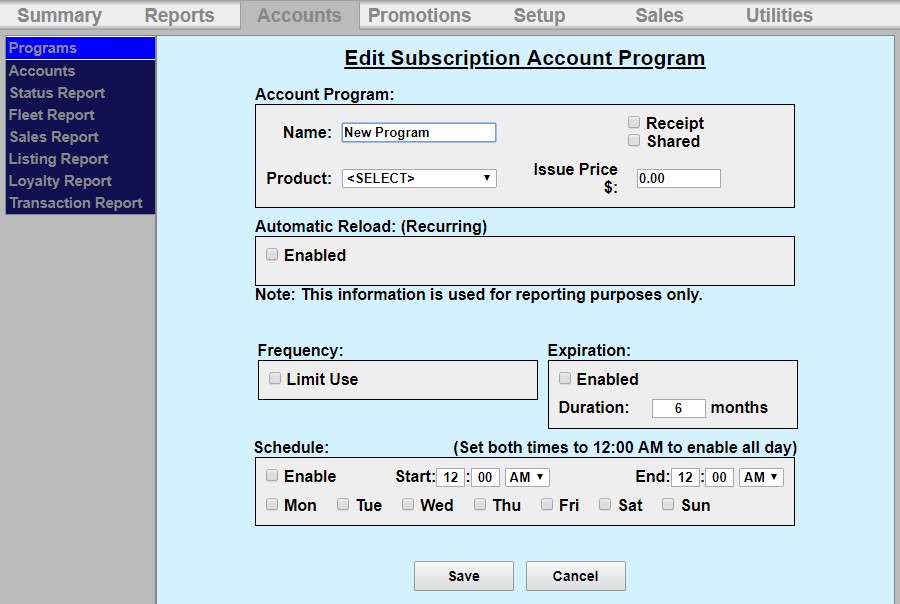
Task: Open Loyalty Report in sidebar
Action: pos(60,181)
